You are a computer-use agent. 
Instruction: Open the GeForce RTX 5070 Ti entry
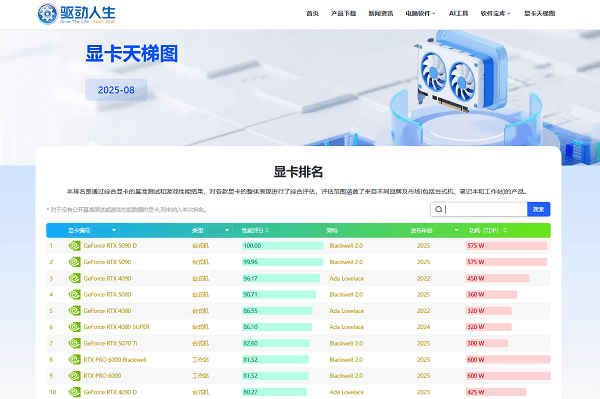click(x=110, y=344)
